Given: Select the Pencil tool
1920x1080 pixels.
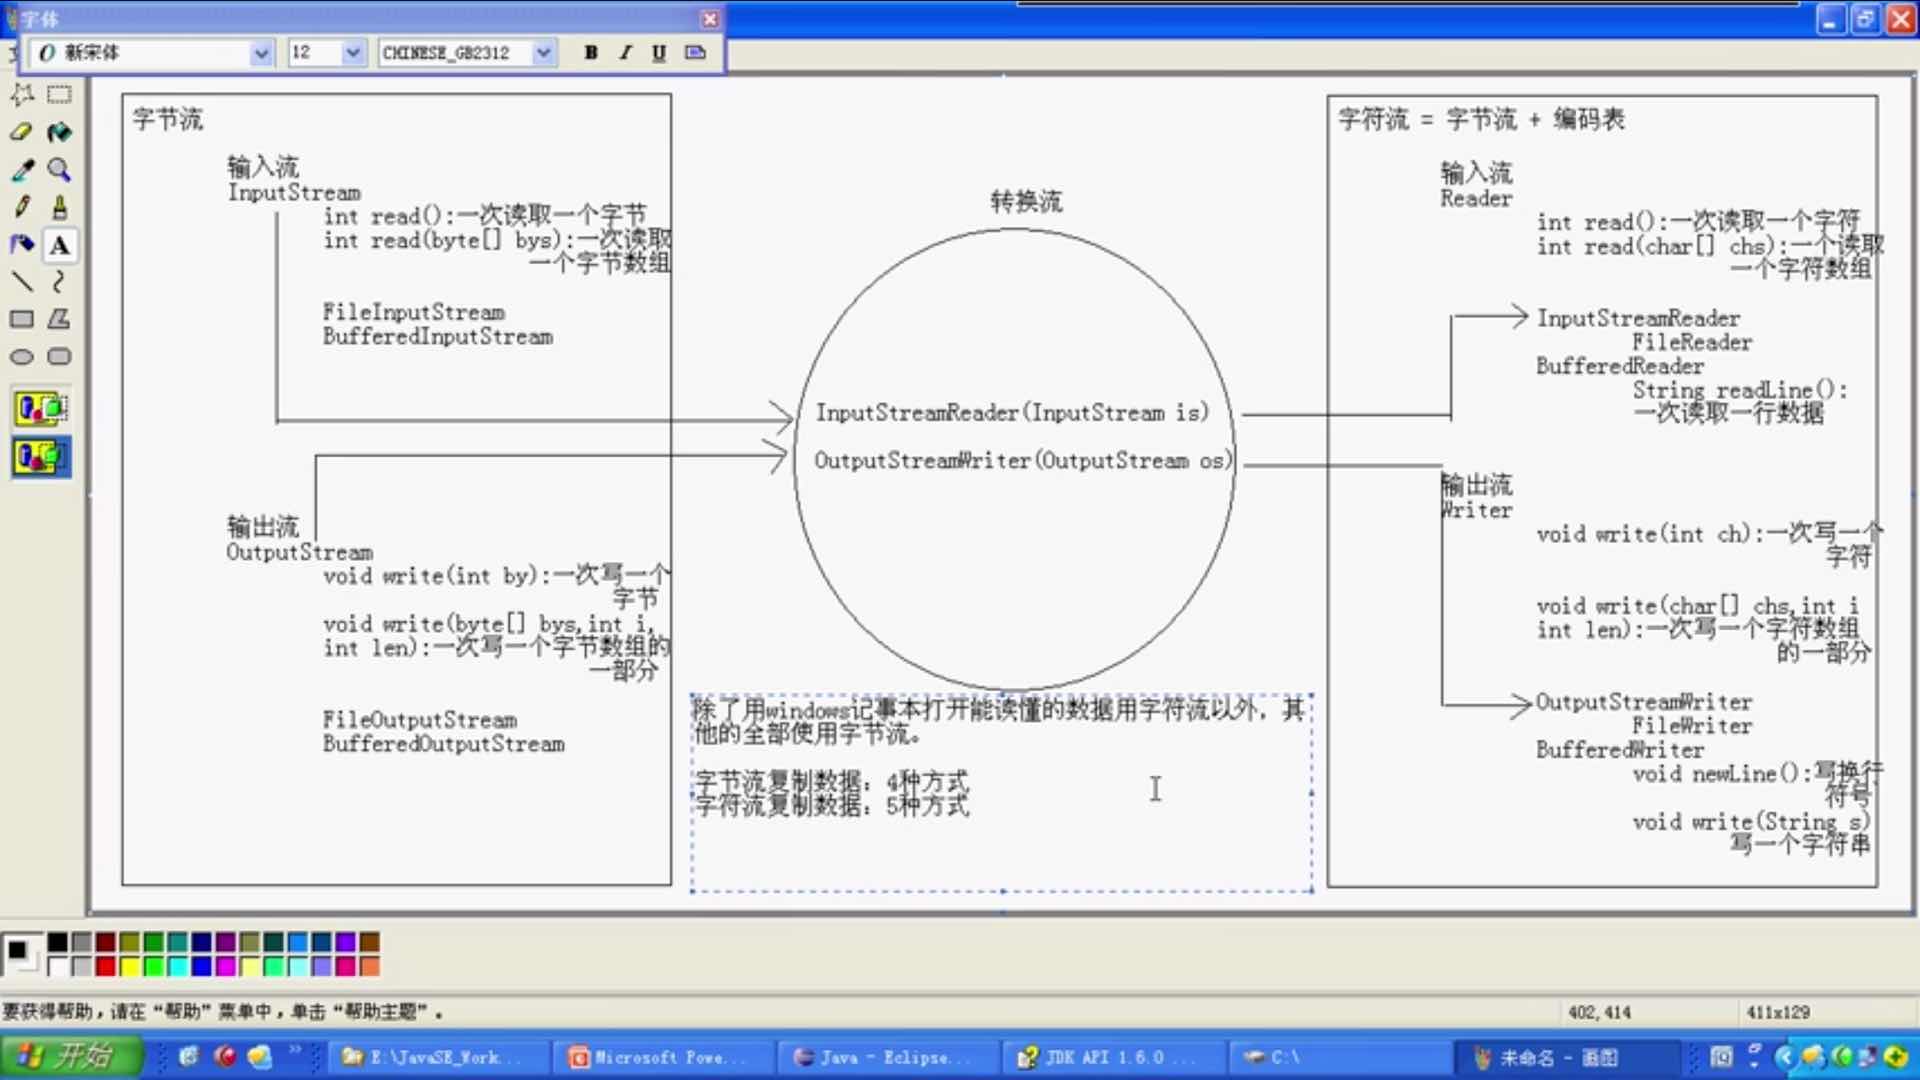Looking at the screenshot, I should pyautogui.click(x=22, y=207).
